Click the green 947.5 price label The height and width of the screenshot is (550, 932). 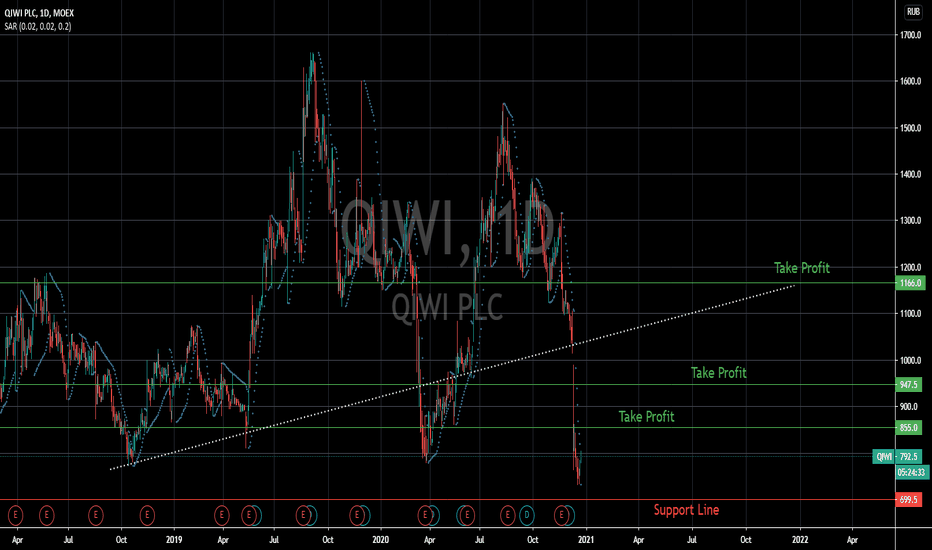click(x=909, y=385)
